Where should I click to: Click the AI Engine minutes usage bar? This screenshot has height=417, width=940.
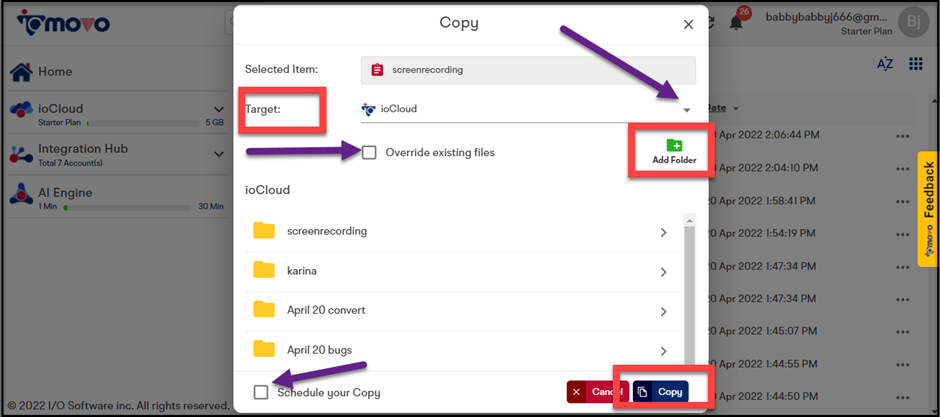click(128, 207)
